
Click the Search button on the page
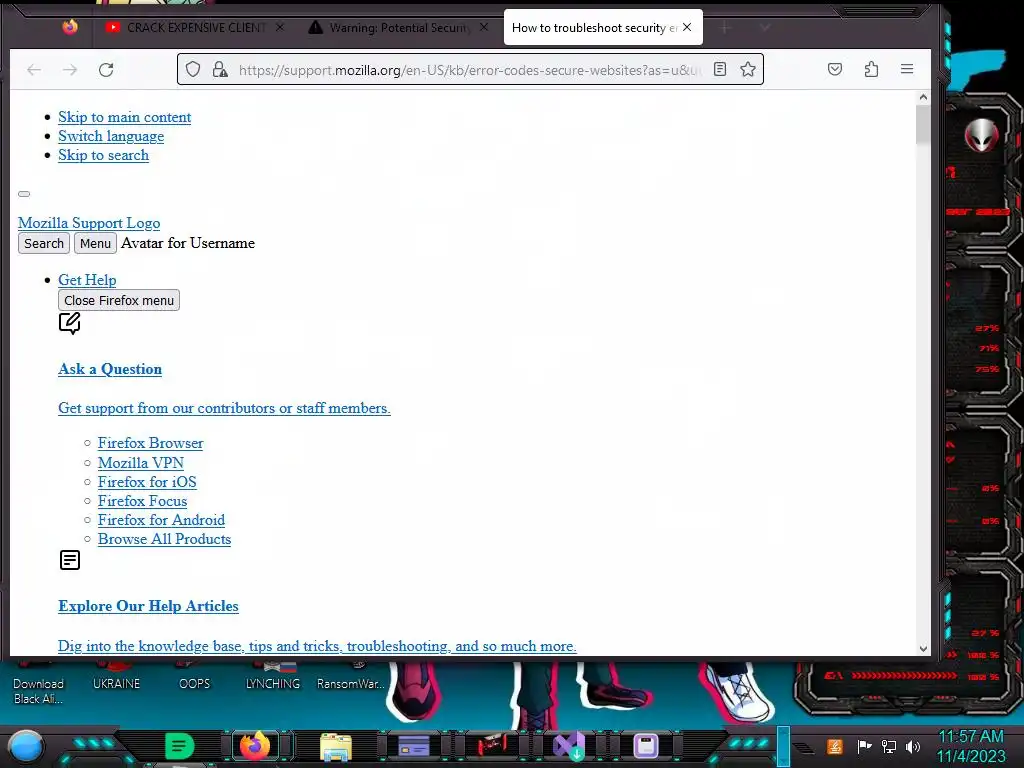44,244
